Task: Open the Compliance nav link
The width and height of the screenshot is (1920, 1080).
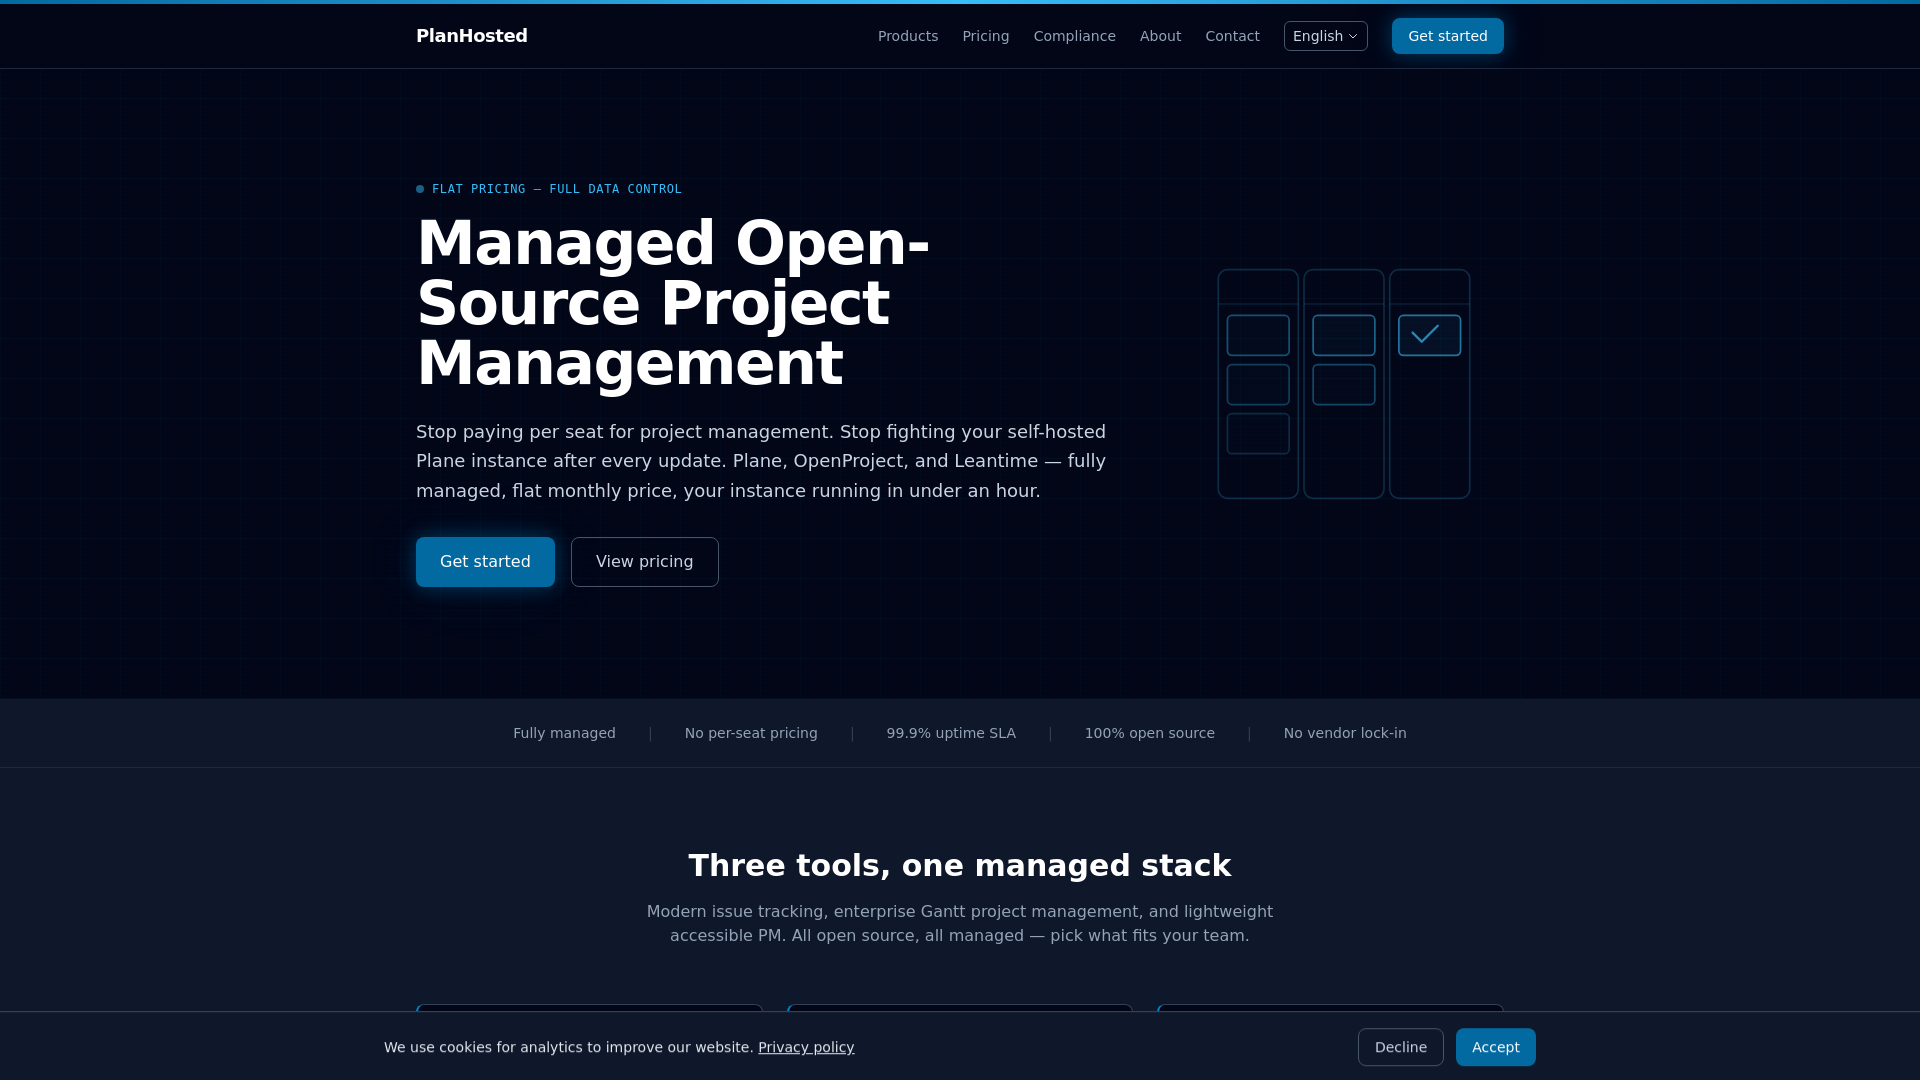Action: [x=1075, y=36]
